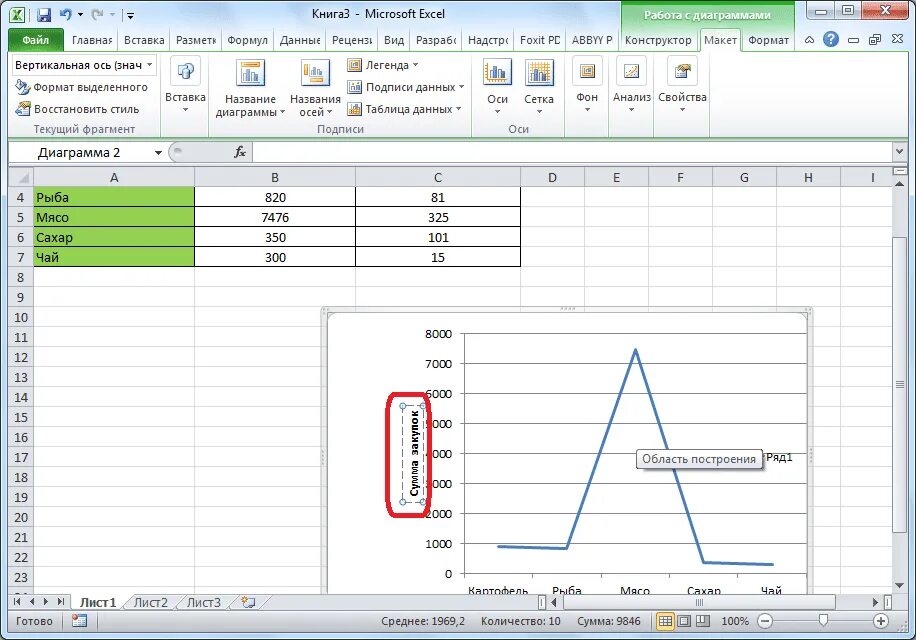The width and height of the screenshot is (916, 640).
Task: Open Название диаграммы chart title menu
Action: (250, 88)
